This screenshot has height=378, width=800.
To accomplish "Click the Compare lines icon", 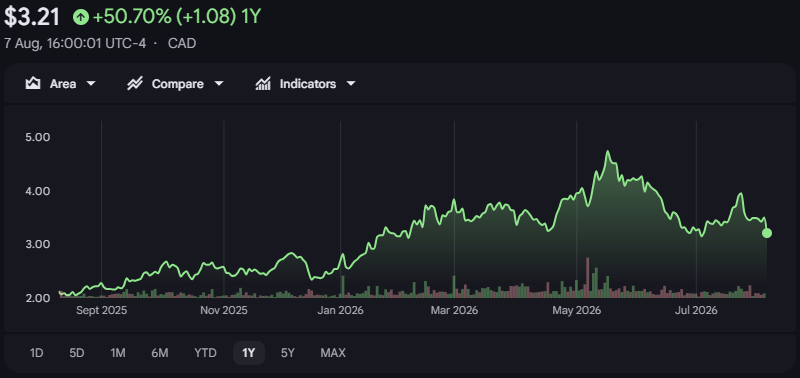I will (x=135, y=84).
